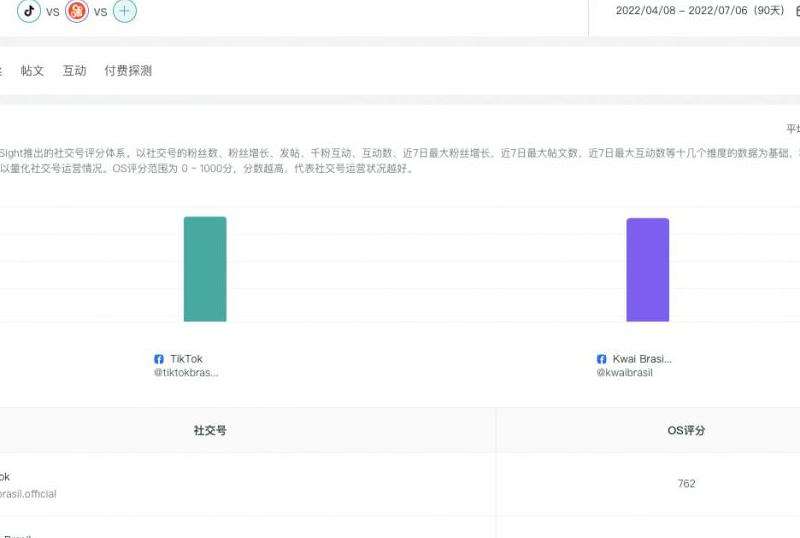
Task: Click the TikTok avatar in comparison header
Action: [29, 12]
